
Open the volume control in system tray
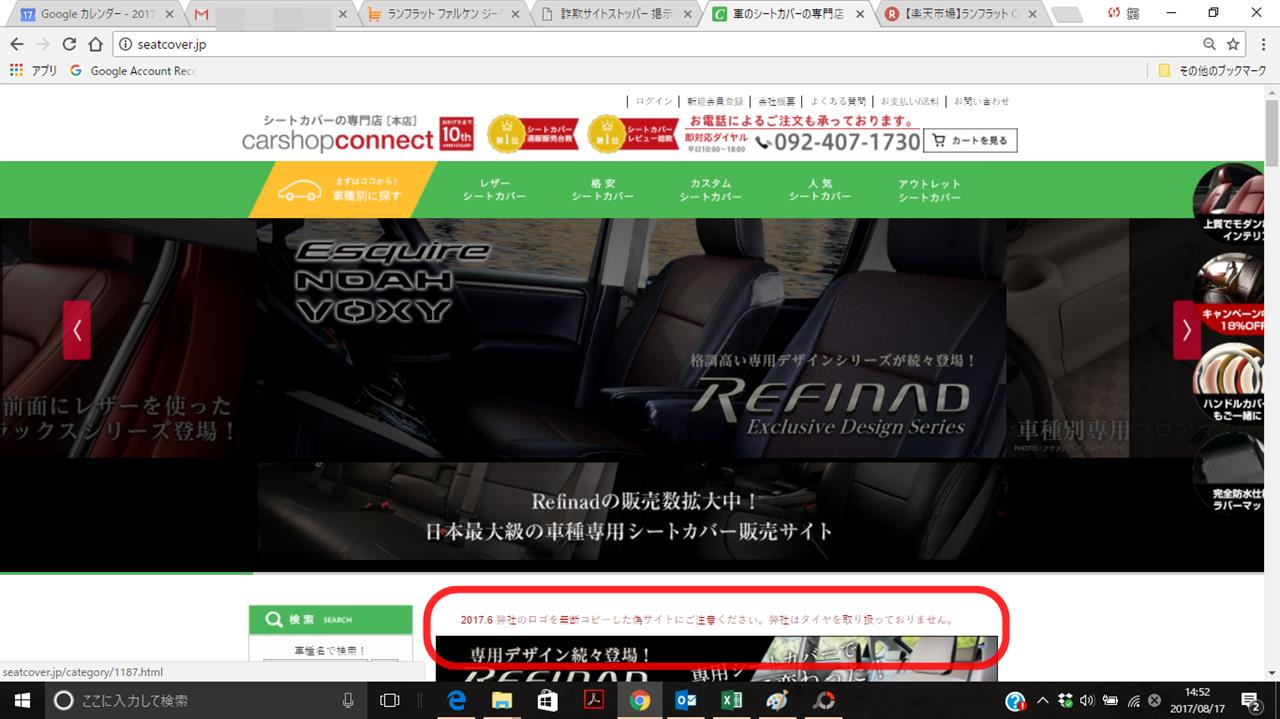[1087, 700]
